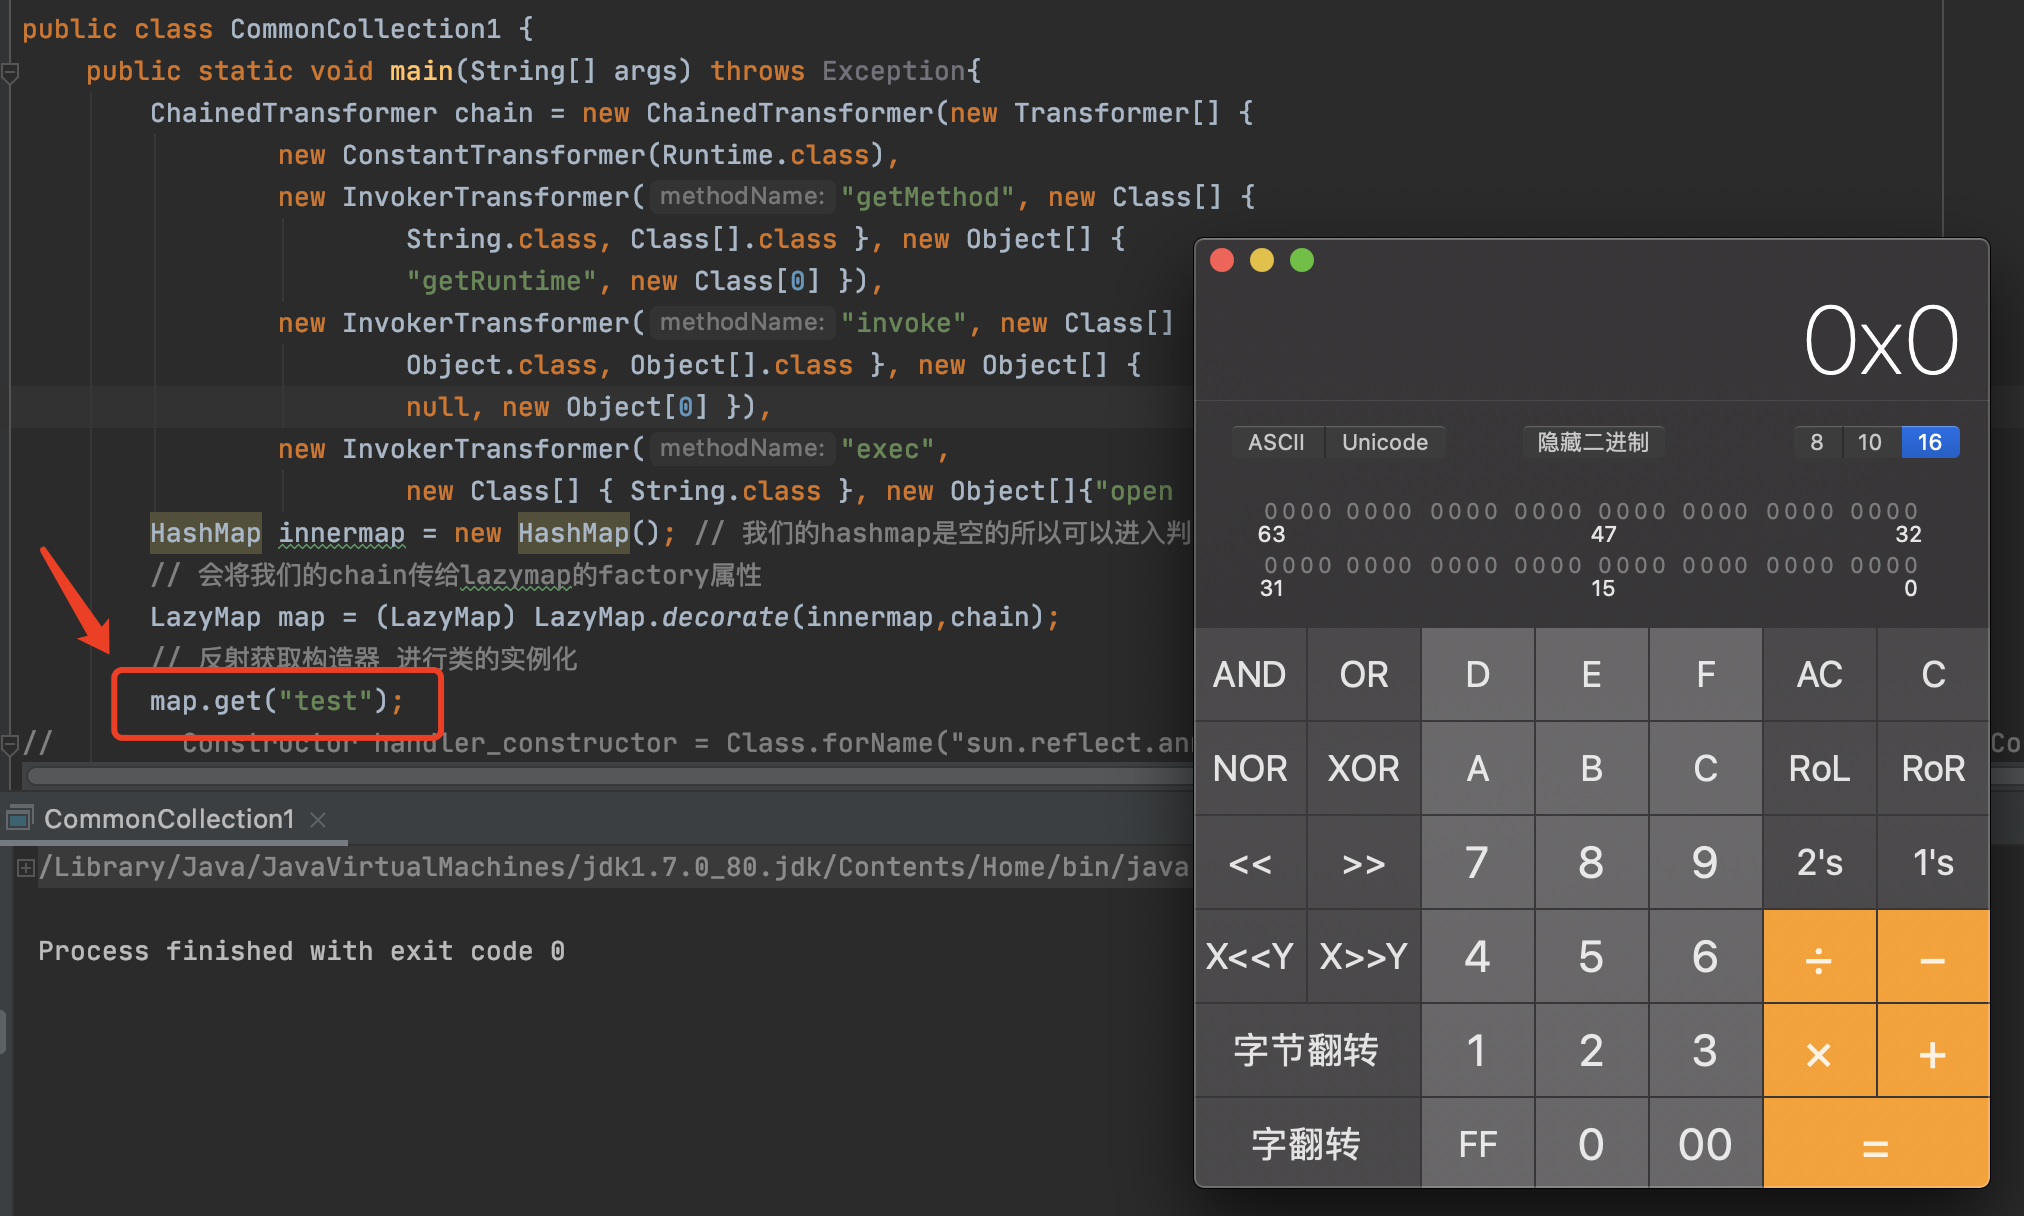Collapse the main method fold marker
Viewport: 2024px width, 1216px height.
(11, 72)
